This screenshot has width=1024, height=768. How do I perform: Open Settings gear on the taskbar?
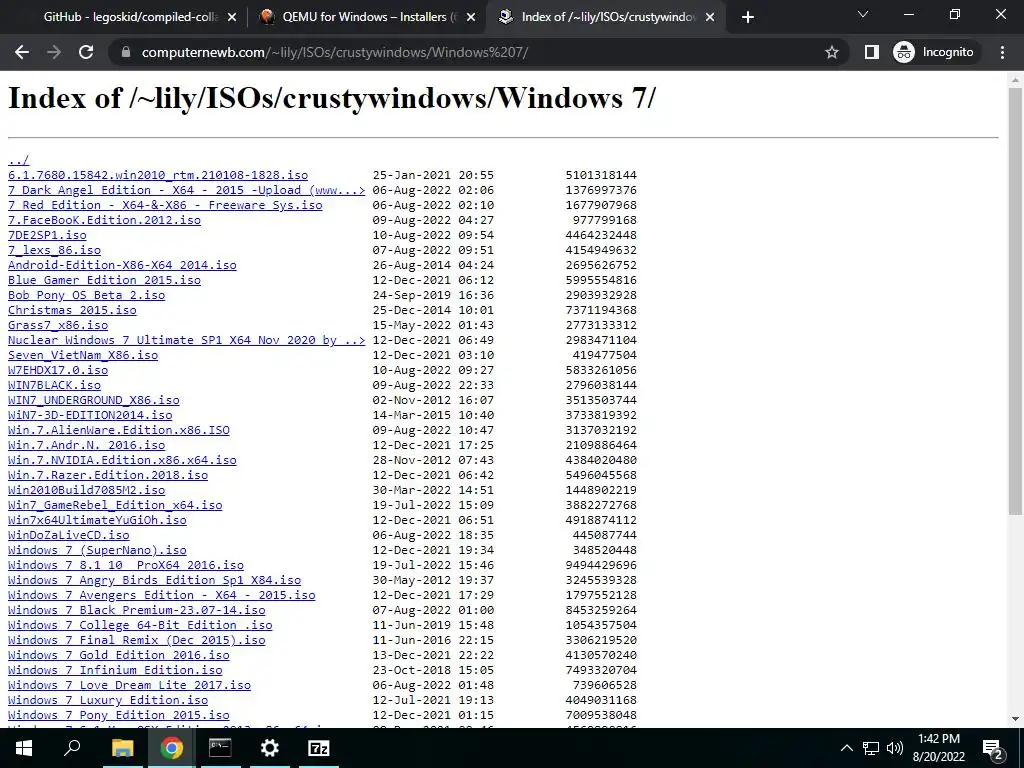(x=269, y=748)
